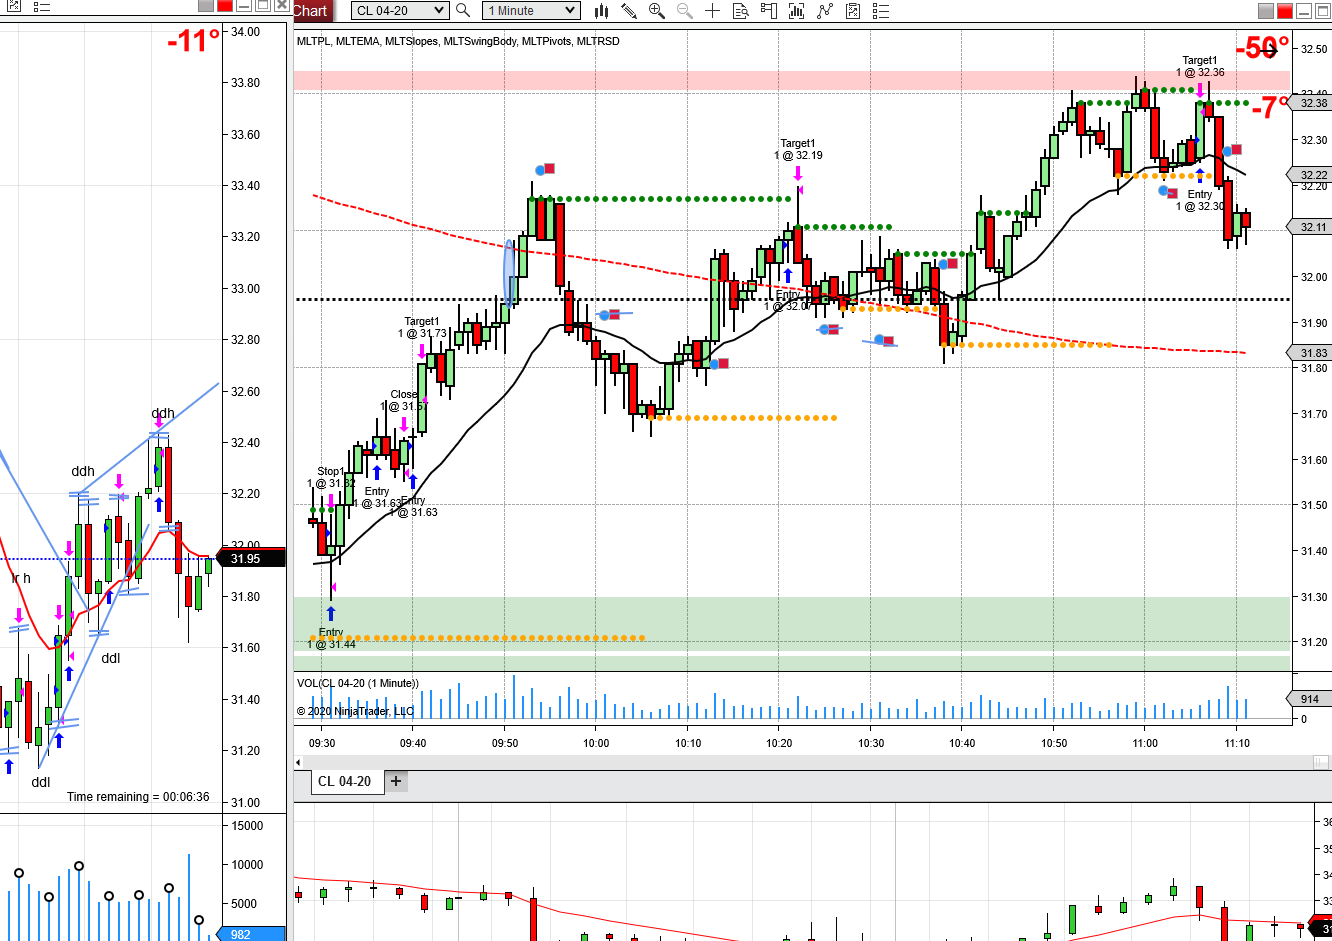The width and height of the screenshot is (1332, 941).
Task: Click red interval link in main chart
Action: (1284, 11)
